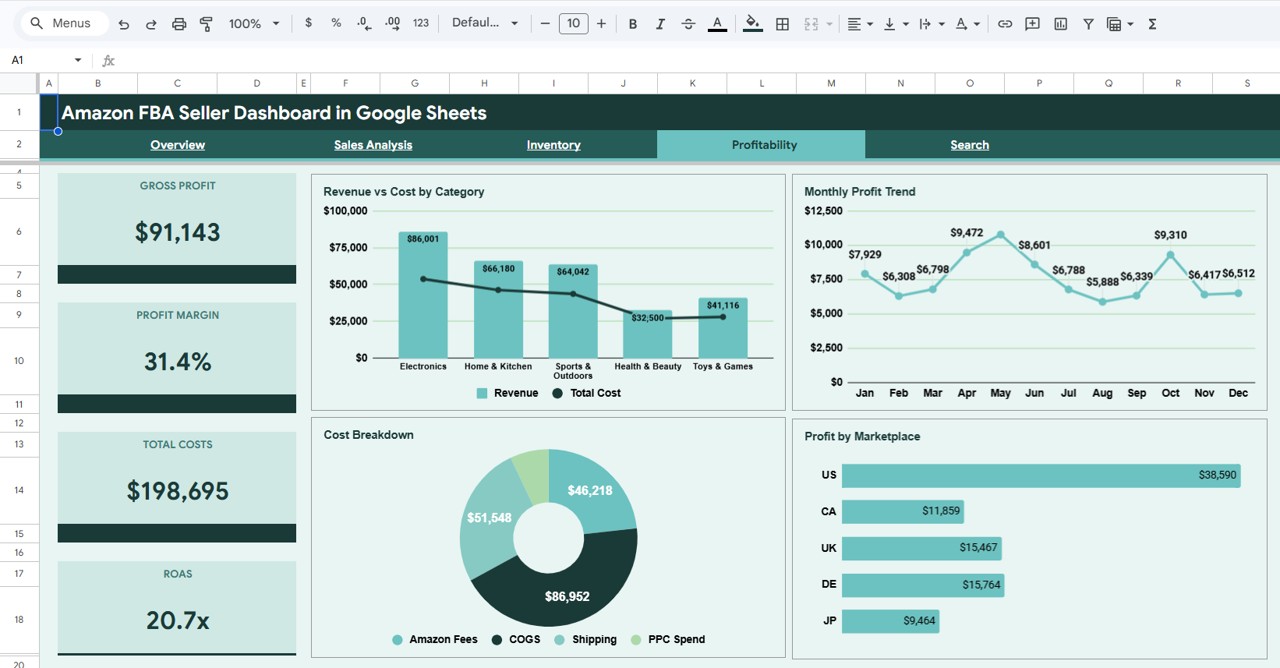Click the Cost Breakdown chart title
The width and height of the screenshot is (1280, 668).
369,435
